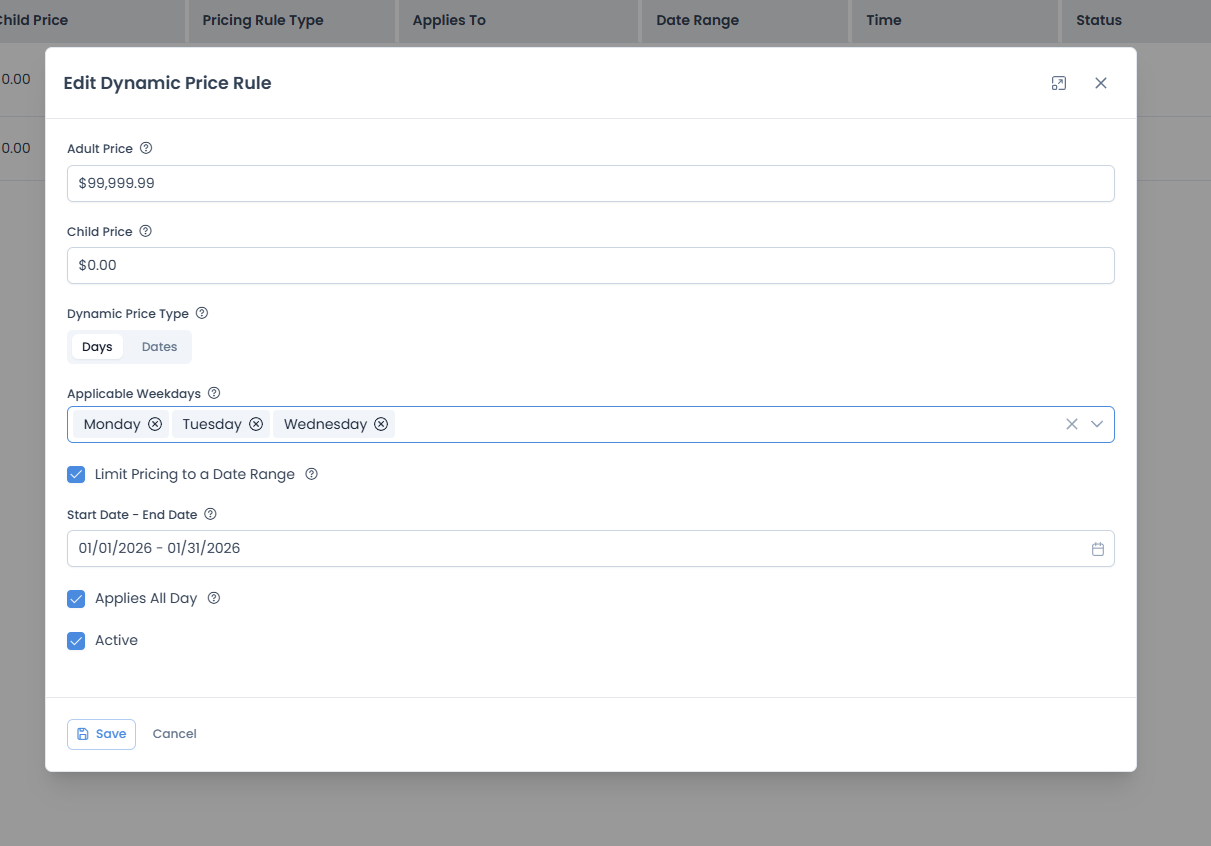Remove the Wednesday weekday tag
Image resolution: width=1211 pixels, height=846 pixels.
(x=381, y=424)
